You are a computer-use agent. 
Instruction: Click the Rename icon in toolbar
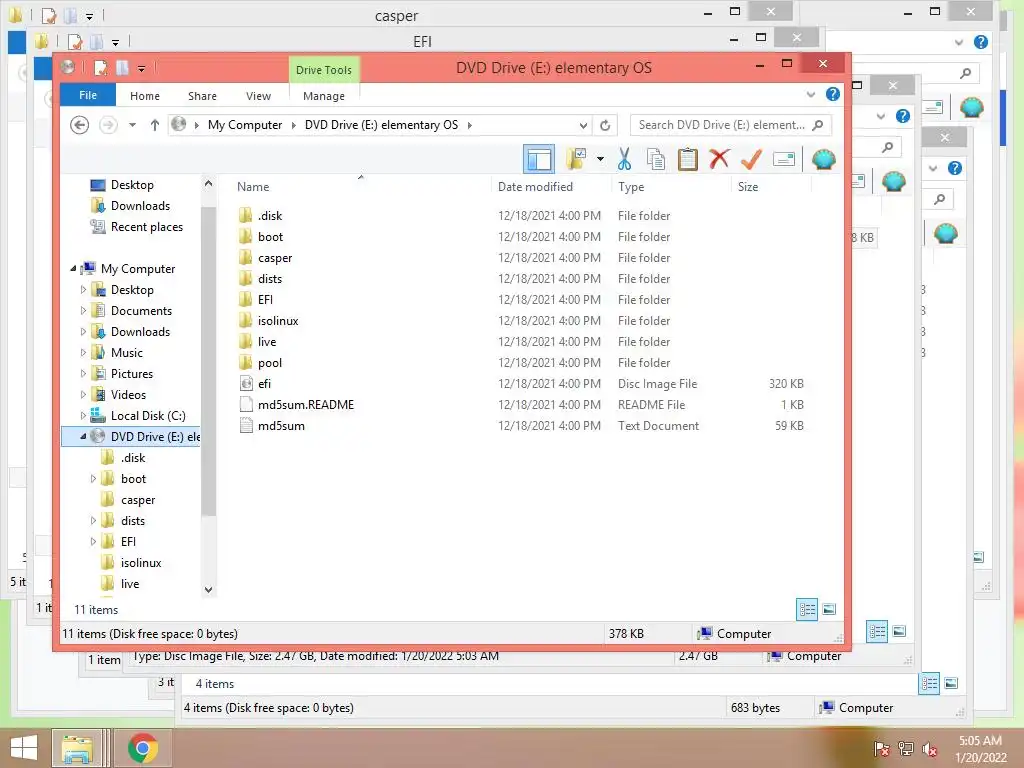(x=783, y=159)
